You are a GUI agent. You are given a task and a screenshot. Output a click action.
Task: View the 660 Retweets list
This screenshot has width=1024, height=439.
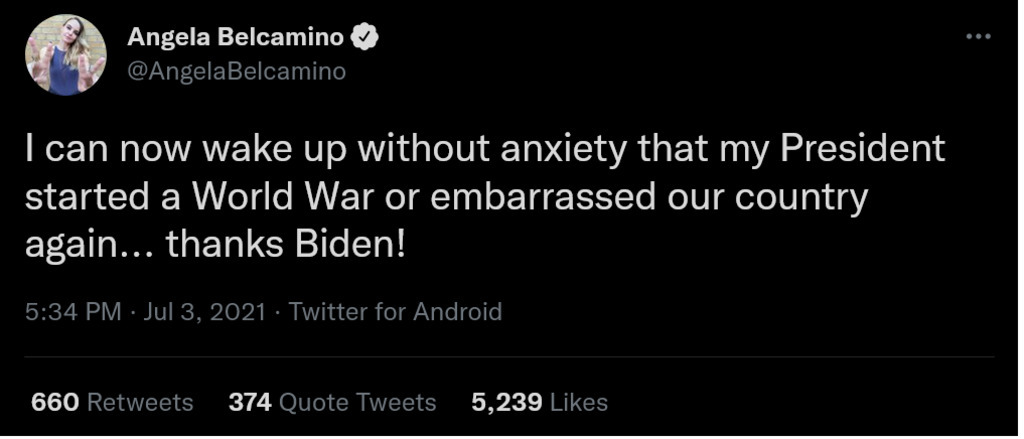(x=112, y=402)
